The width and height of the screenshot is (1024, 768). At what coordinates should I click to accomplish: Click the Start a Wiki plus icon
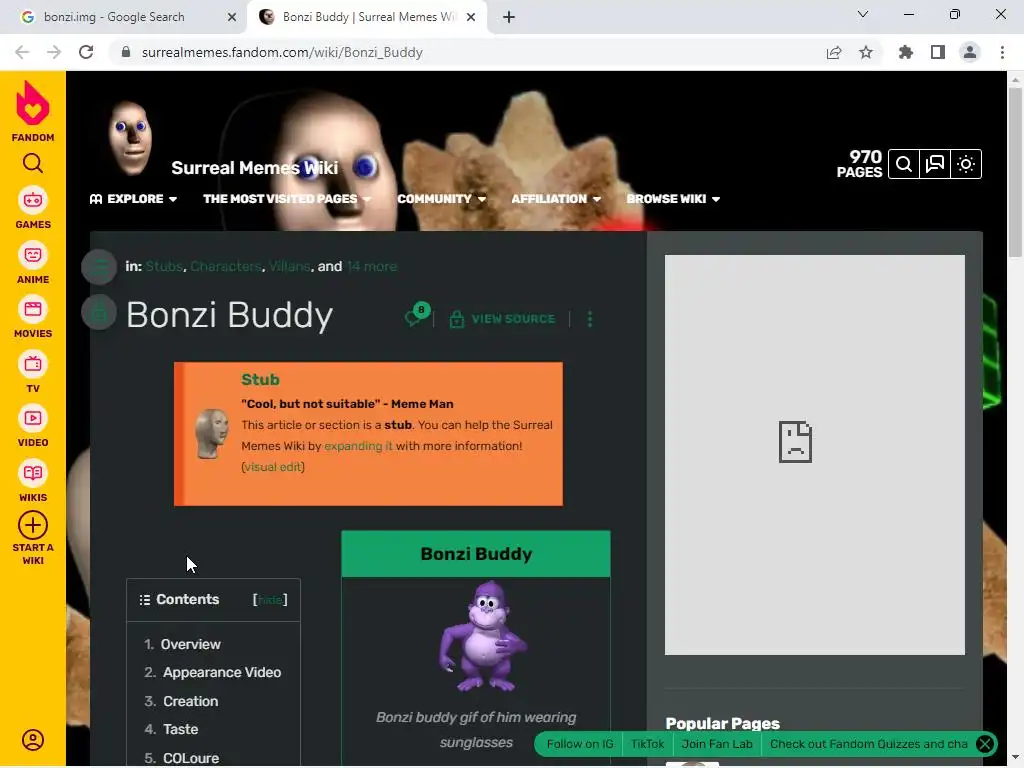coord(33,525)
